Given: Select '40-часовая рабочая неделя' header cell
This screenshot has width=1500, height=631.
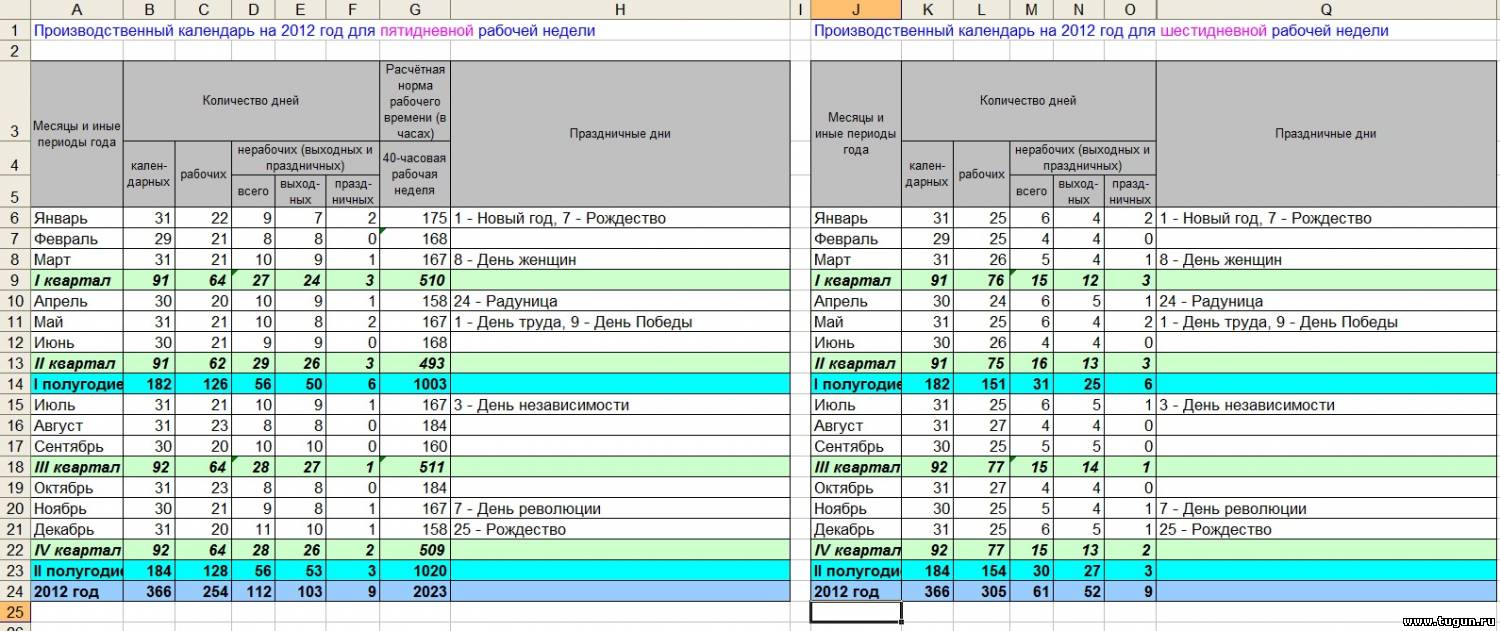Looking at the screenshot, I should (x=415, y=174).
